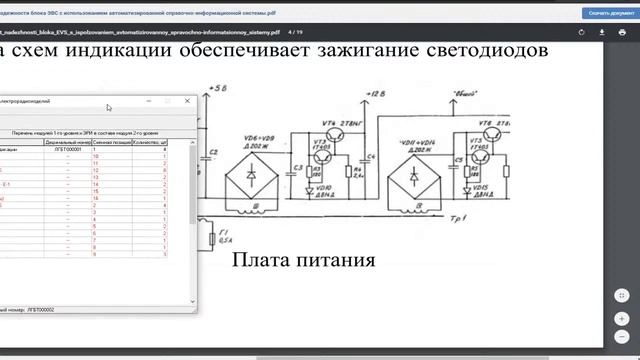The height and width of the screenshot is (360, 640).
Task: Click the 'VT4' transistor label on schematic
Action: pos(329,123)
